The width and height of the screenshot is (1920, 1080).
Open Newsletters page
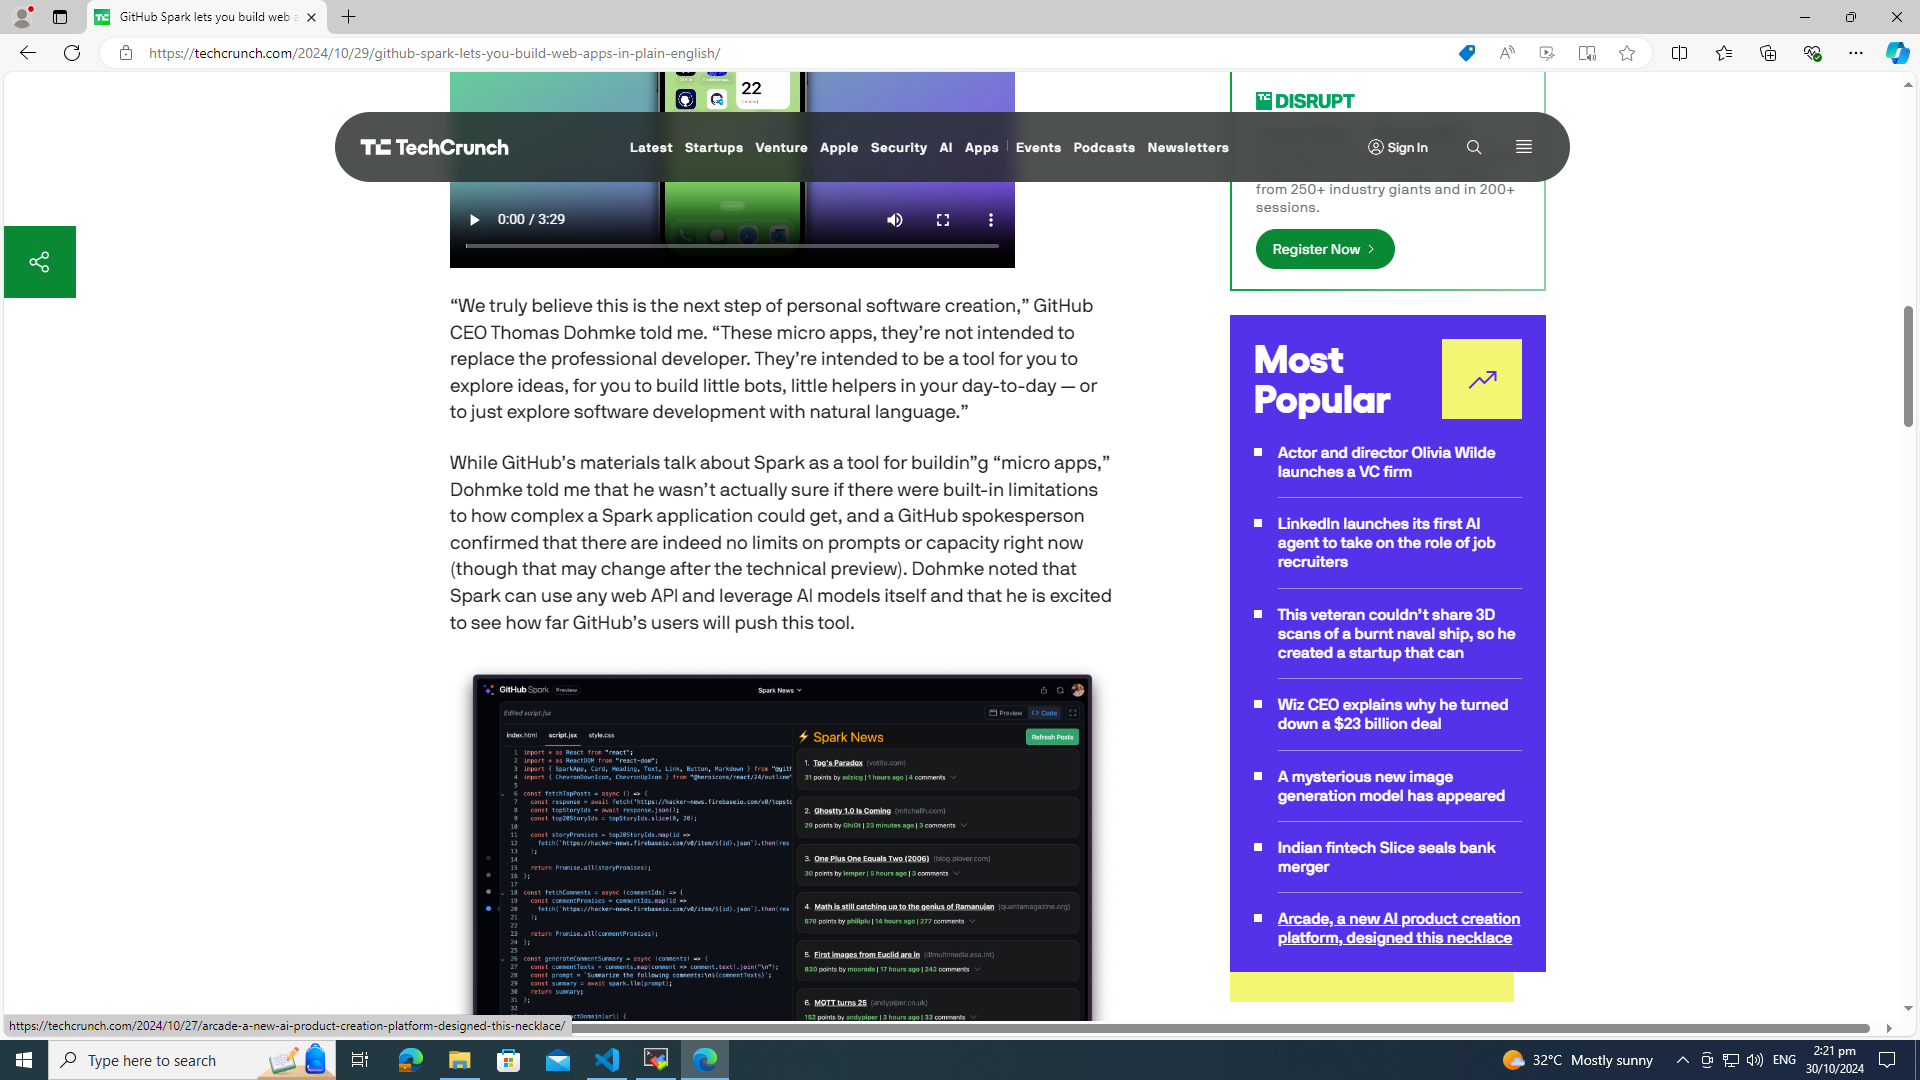tap(1188, 148)
